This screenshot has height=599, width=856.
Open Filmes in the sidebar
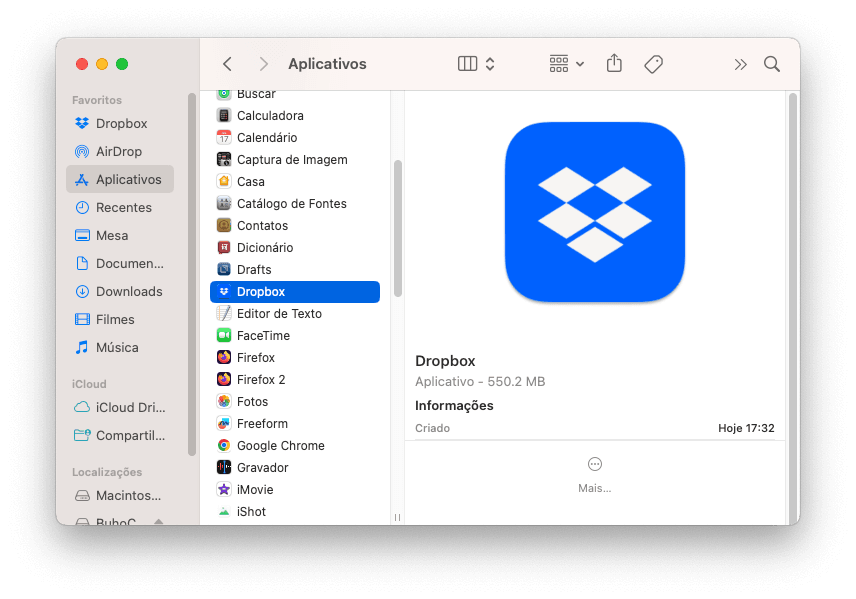[120, 319]
